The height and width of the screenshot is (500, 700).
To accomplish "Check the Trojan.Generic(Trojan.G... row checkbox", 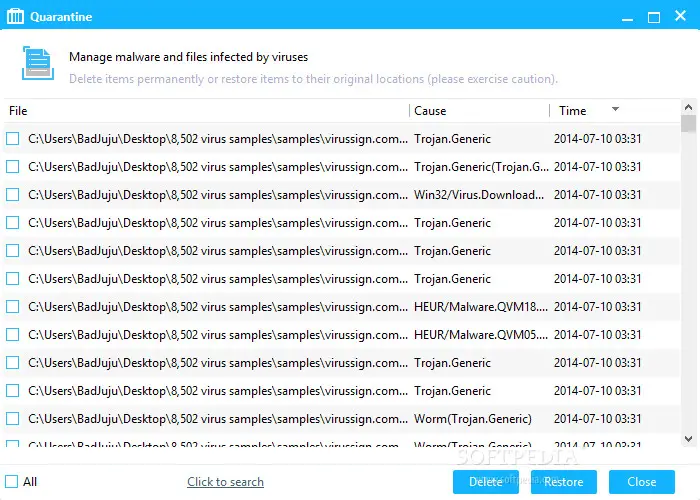I will click(x=12, y=167).
